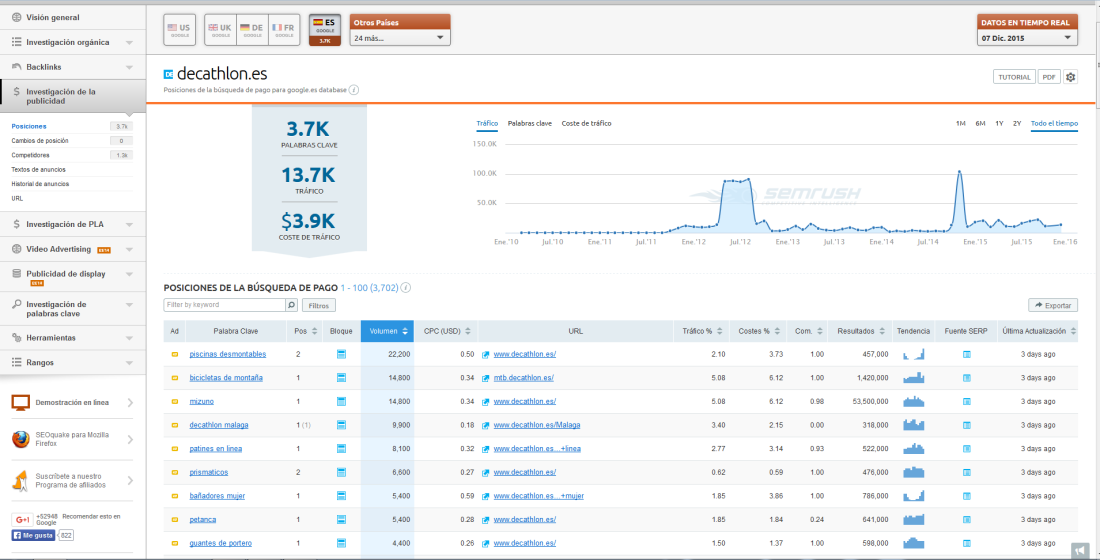Open Historial de anuncios in sidebar

coord(40,184)
